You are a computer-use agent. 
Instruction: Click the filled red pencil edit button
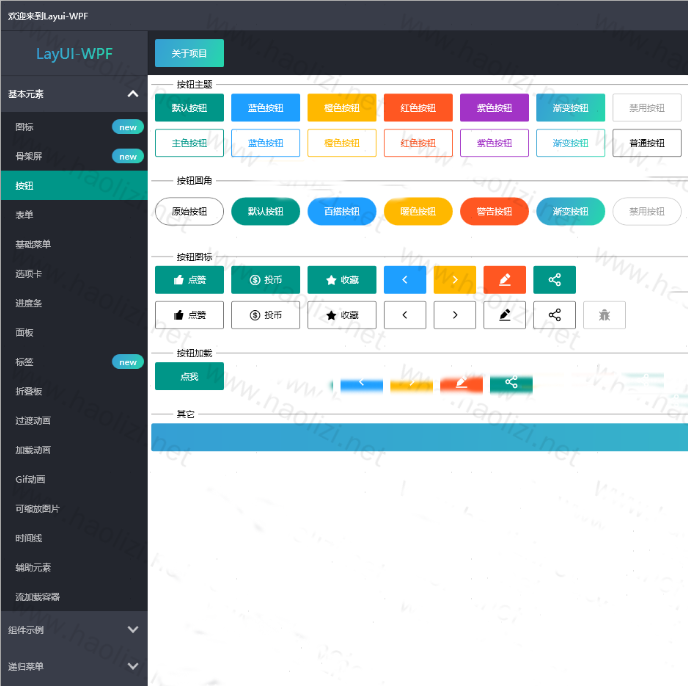coord(504,280)
